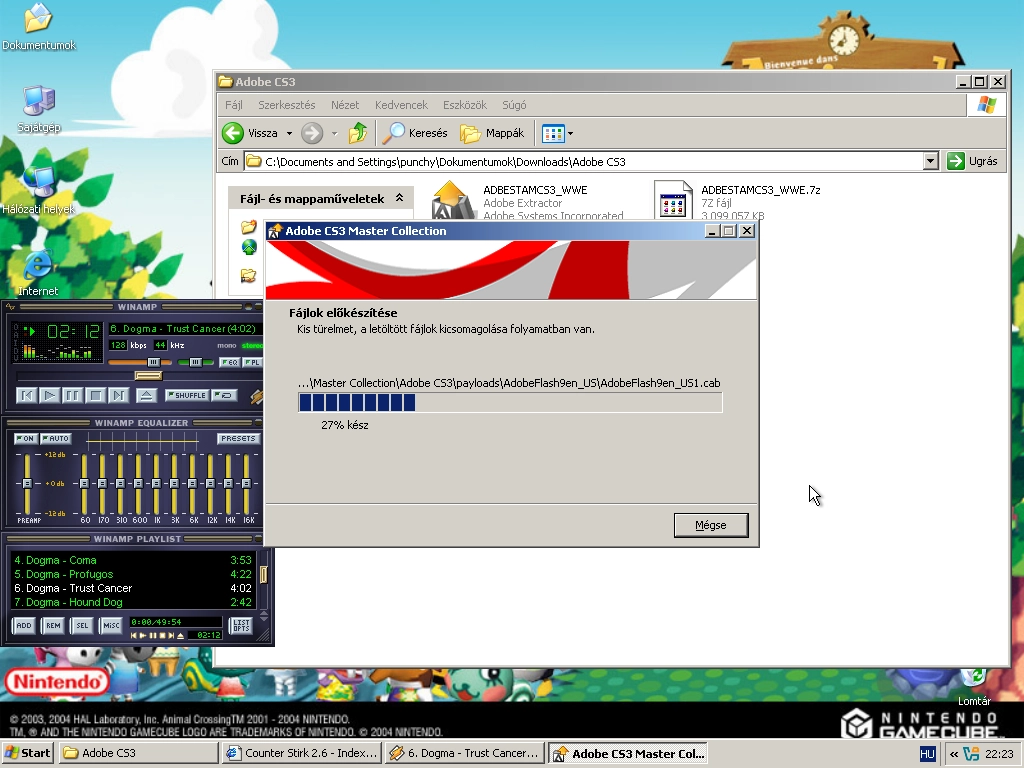Screen dimensions: 1024x768
Task: Open playlist SEL menu
Action: pyautogui.click(x=82, y=626)
